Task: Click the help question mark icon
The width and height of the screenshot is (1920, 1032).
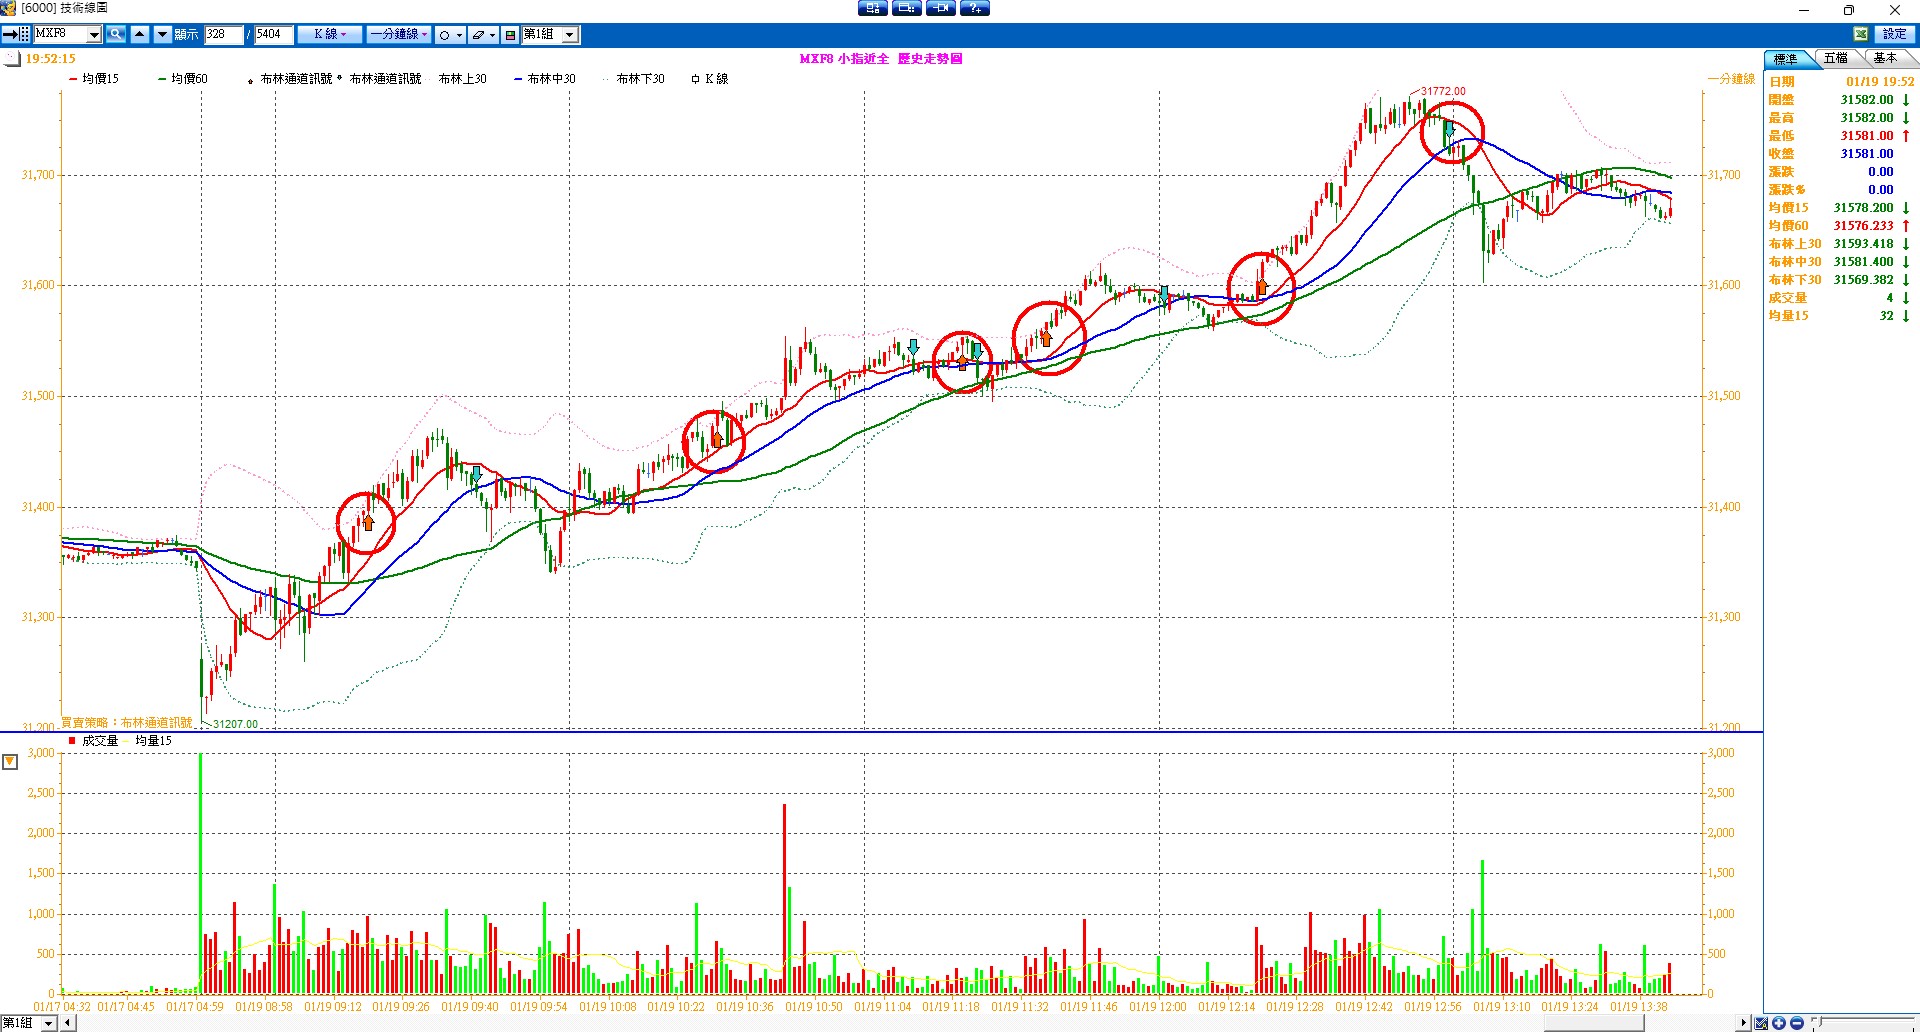Action: (x=974, y=9)
